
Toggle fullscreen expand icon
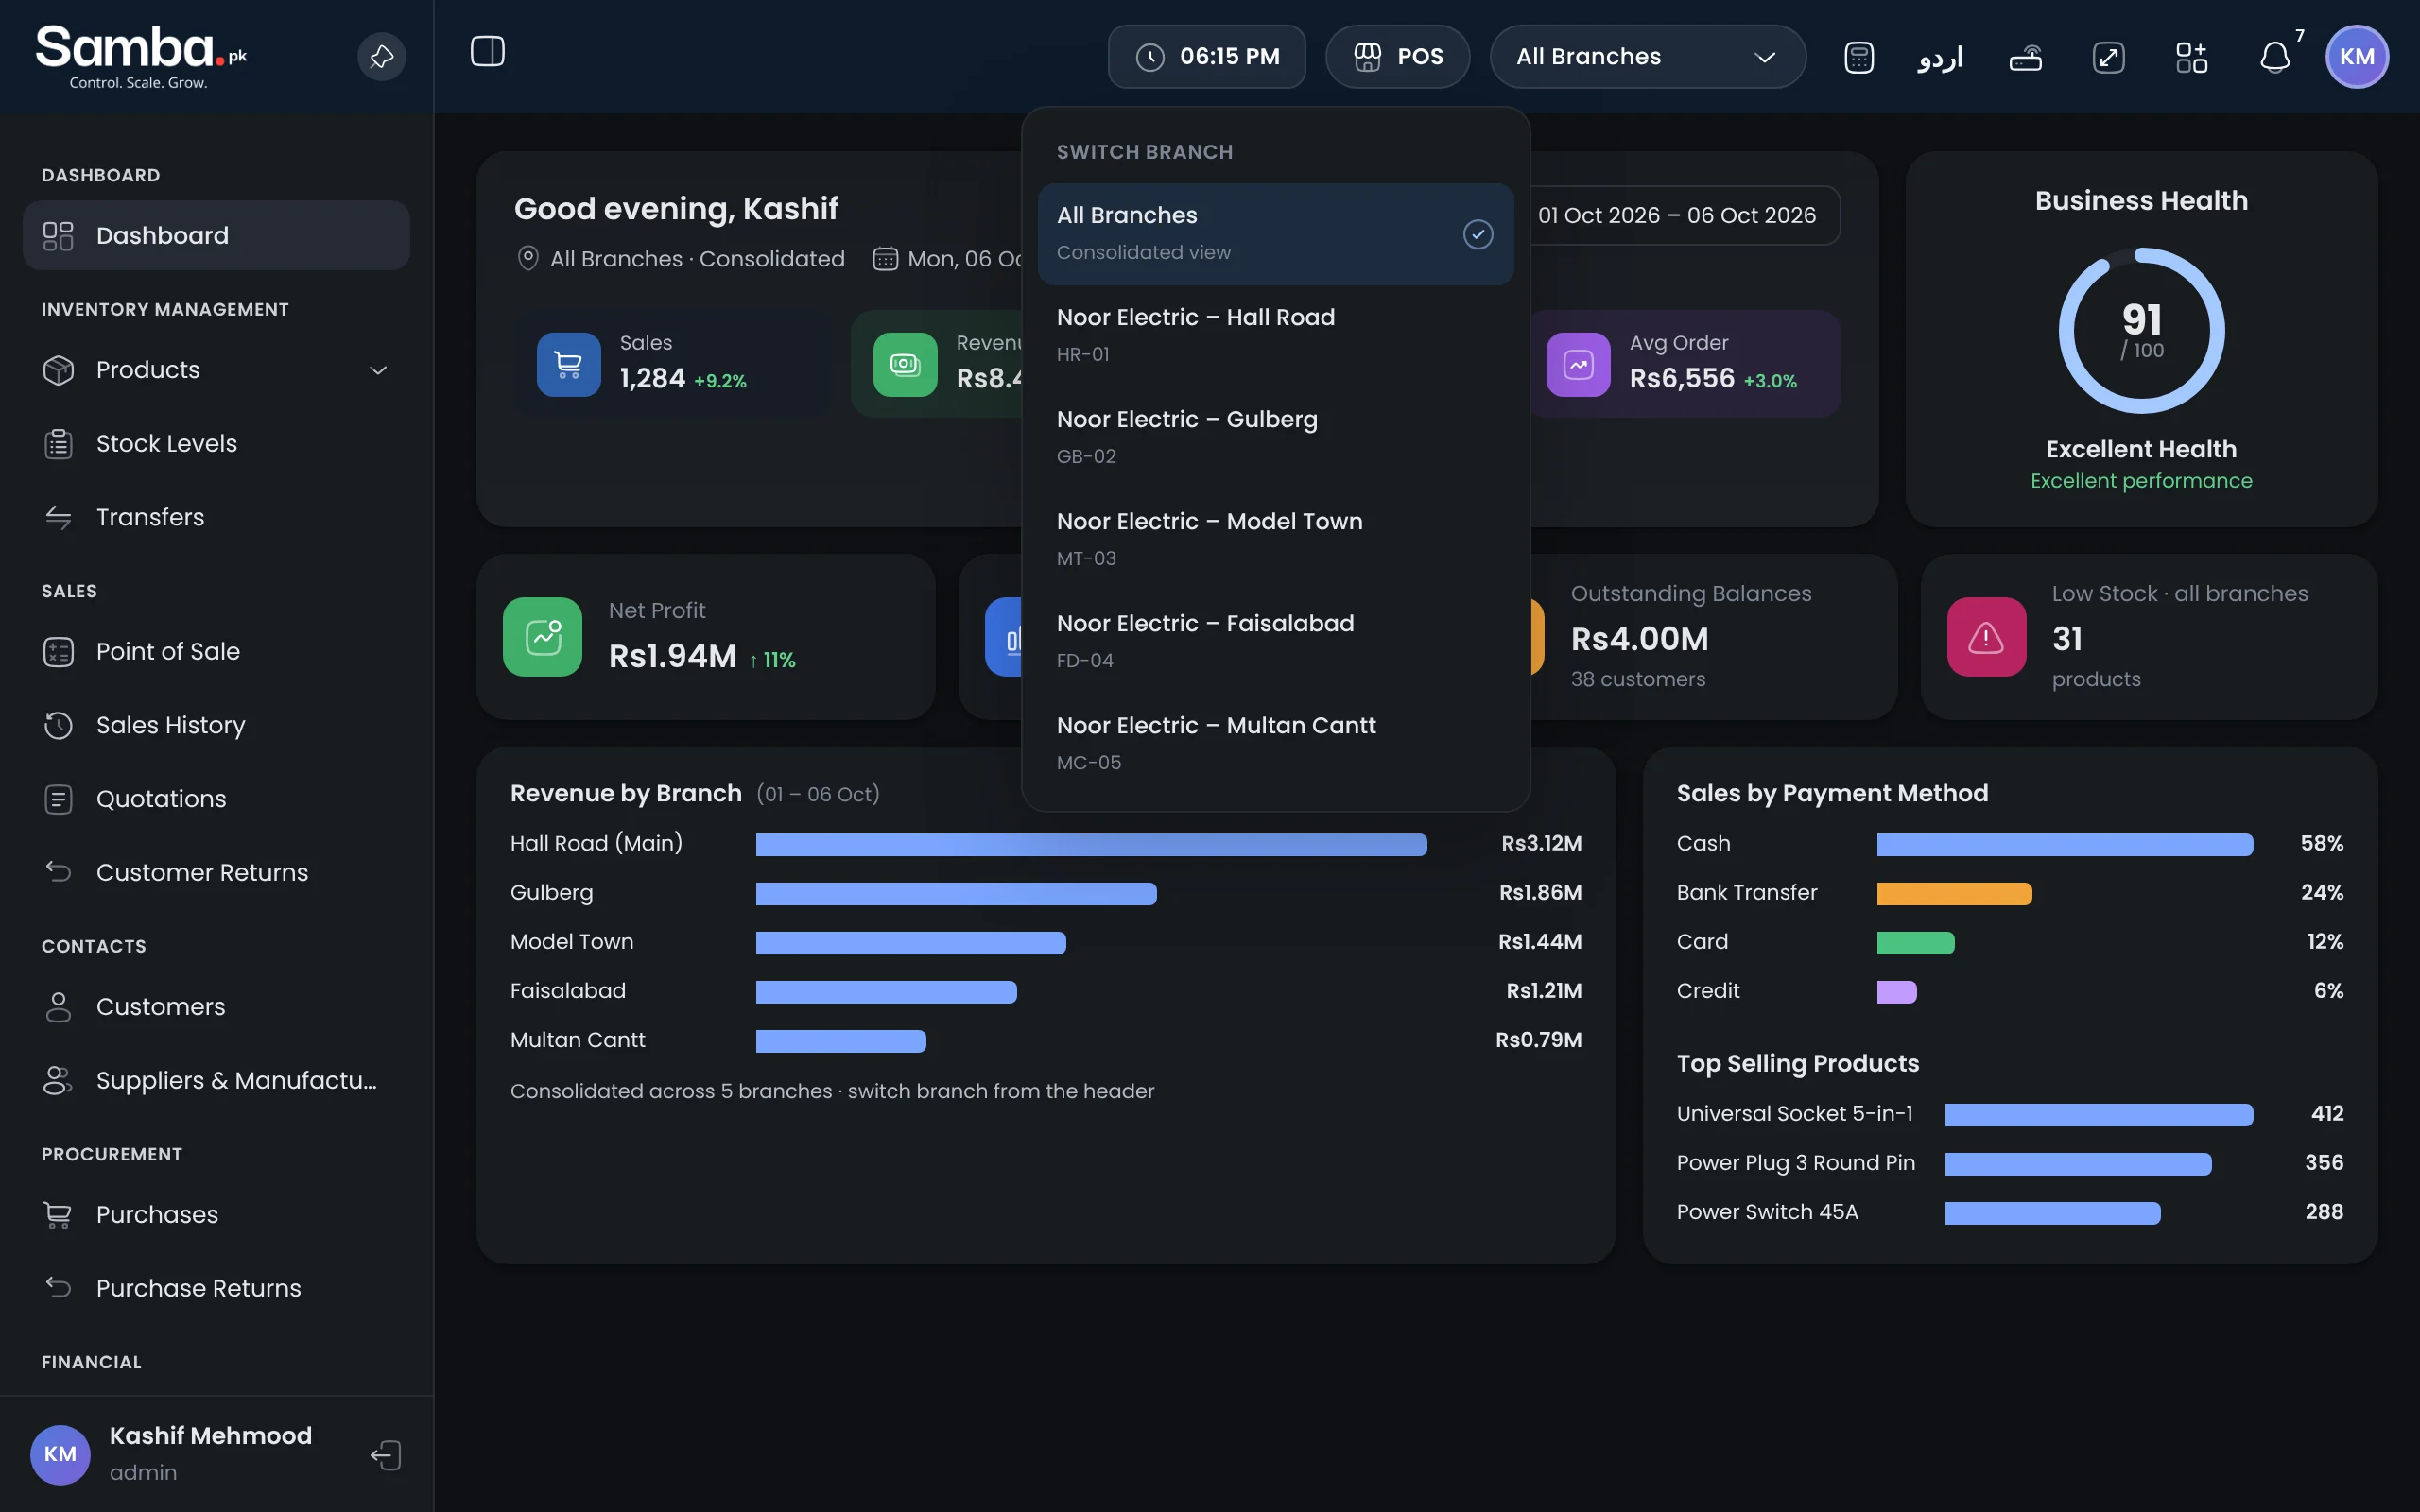pos(2108,57)
